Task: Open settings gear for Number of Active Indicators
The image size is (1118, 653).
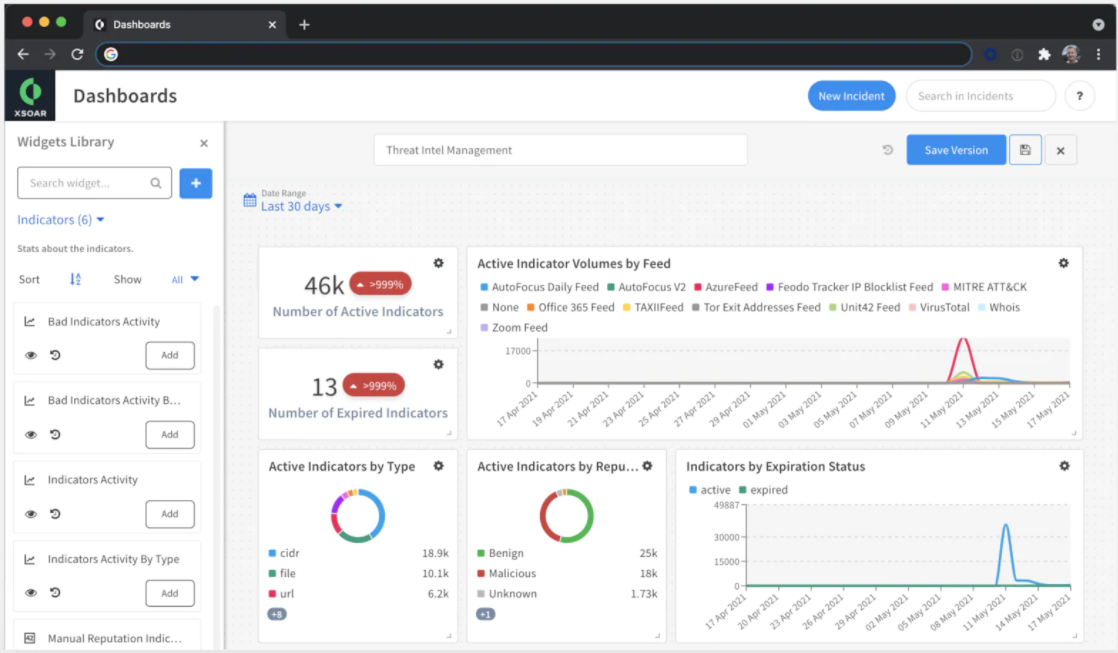Action: pyautogui.click(x=439, y=263)
